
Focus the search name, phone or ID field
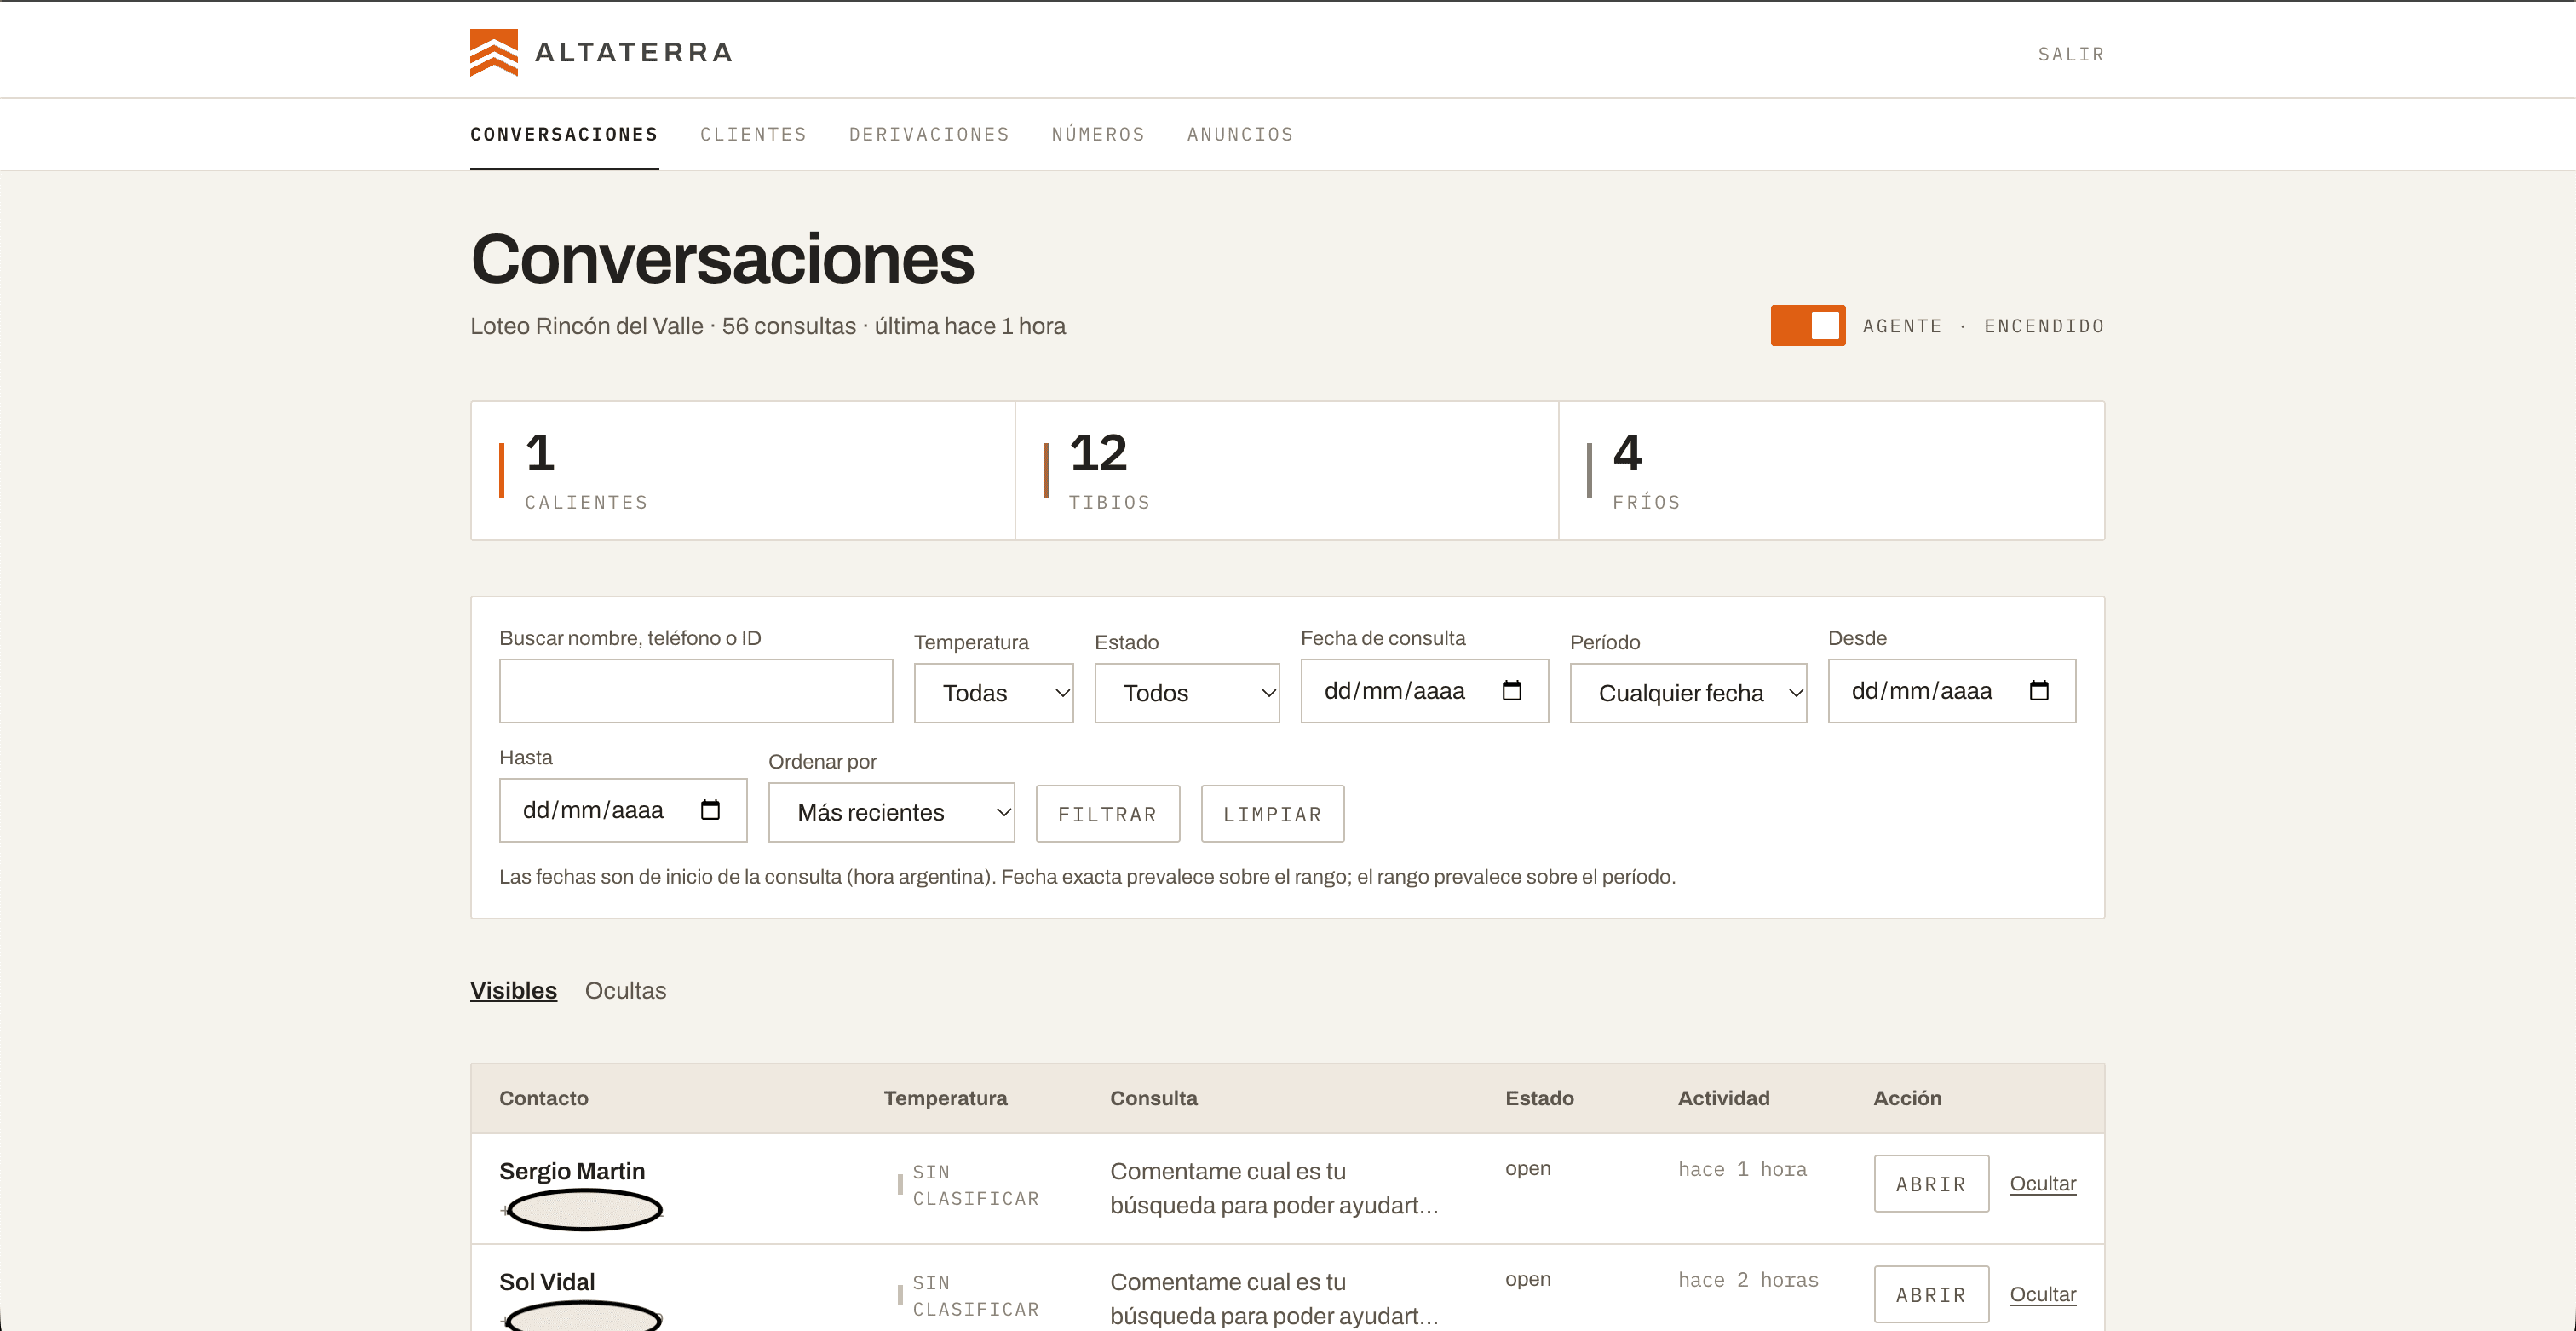pyautogui.click(x=696, y=691)
